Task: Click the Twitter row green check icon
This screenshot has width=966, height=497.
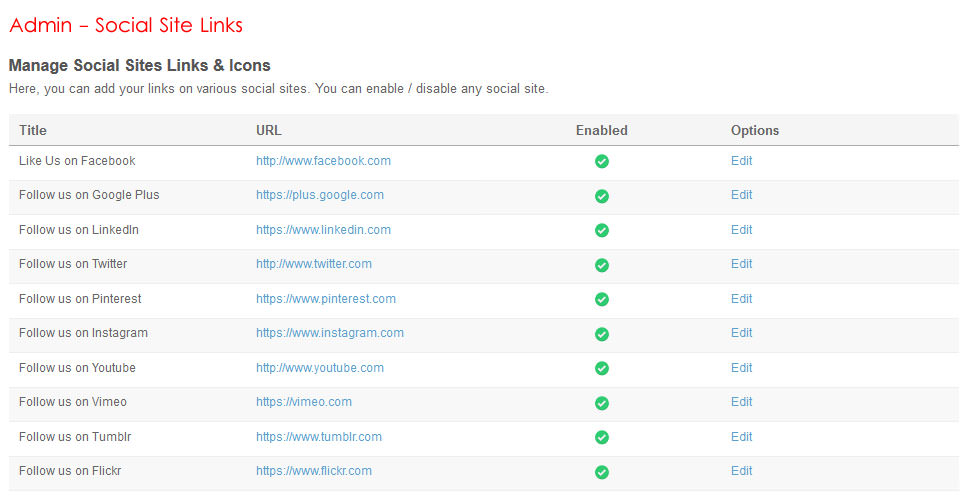Action: (602, 265)
